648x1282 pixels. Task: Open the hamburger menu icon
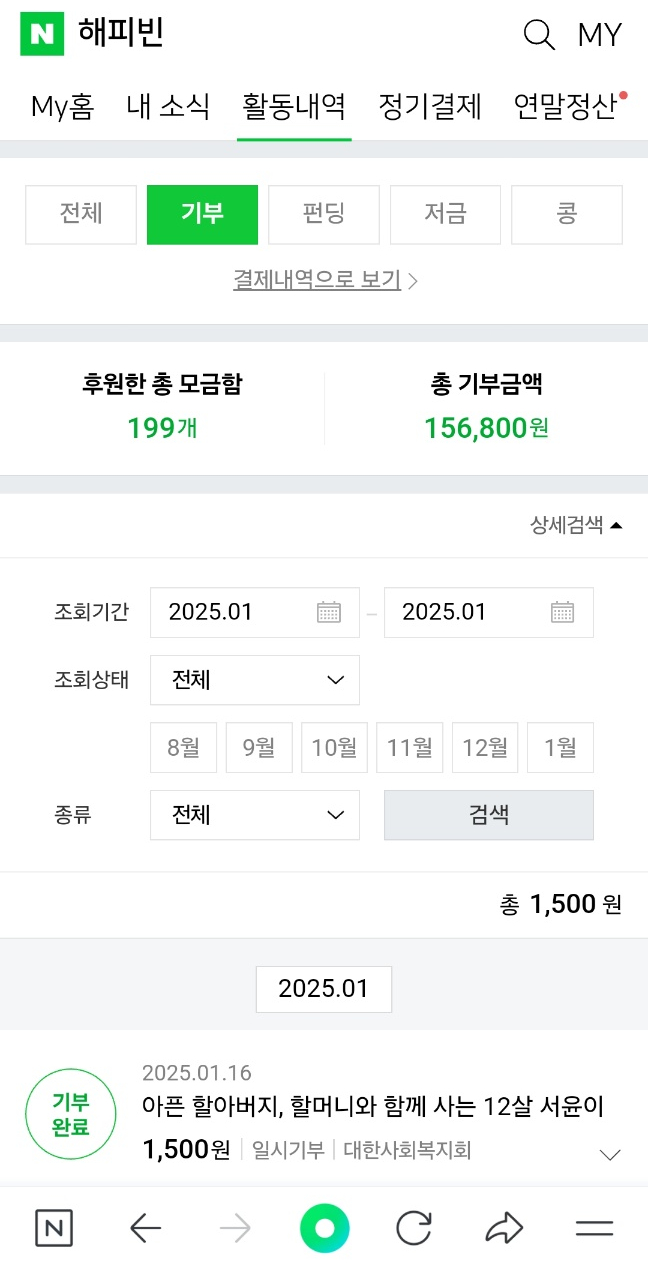click(594, 1228)
